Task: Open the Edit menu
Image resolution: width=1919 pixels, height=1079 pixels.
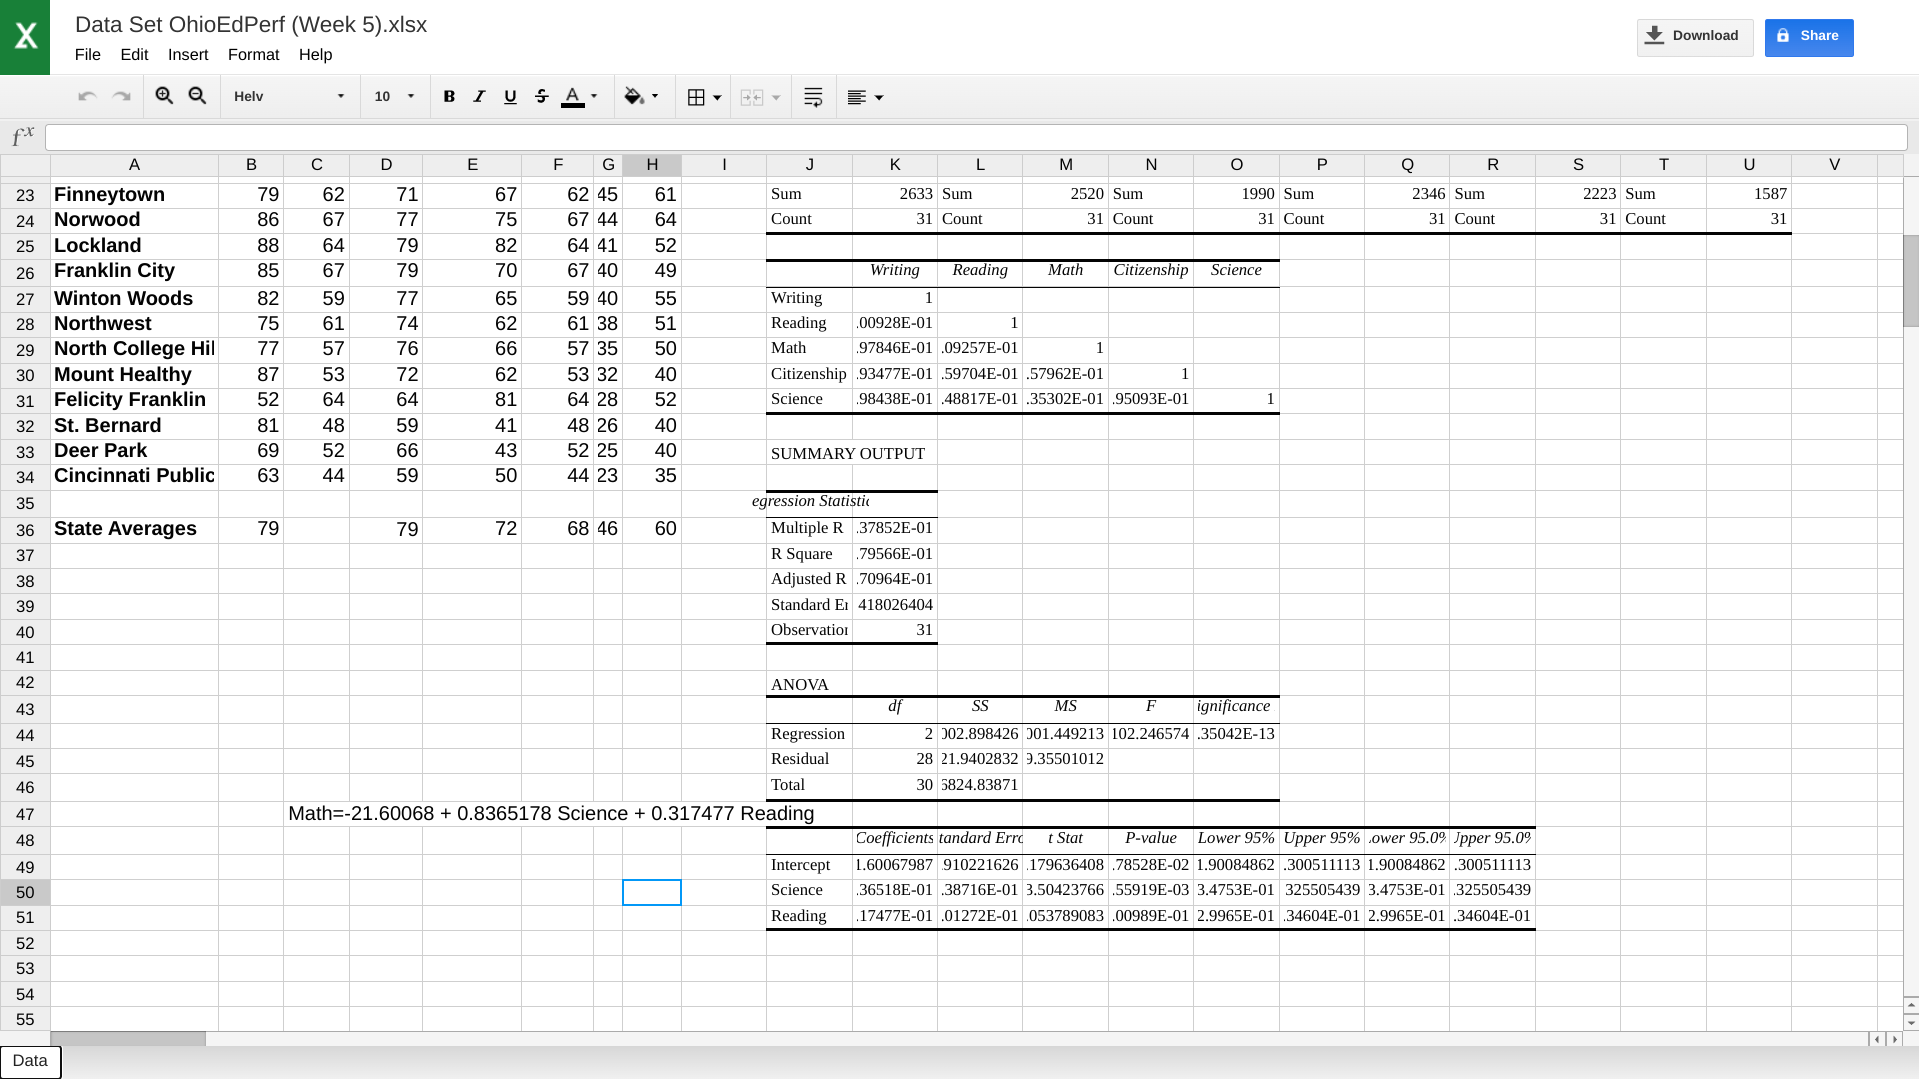Action: (134, 55)
